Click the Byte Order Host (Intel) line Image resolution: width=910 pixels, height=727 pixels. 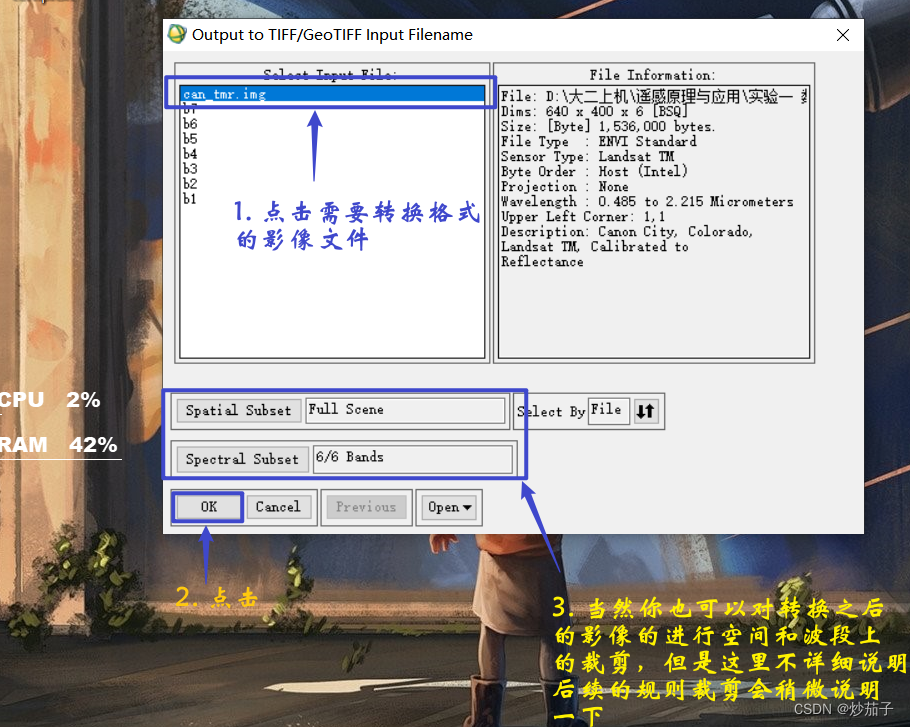coord(594,172)
